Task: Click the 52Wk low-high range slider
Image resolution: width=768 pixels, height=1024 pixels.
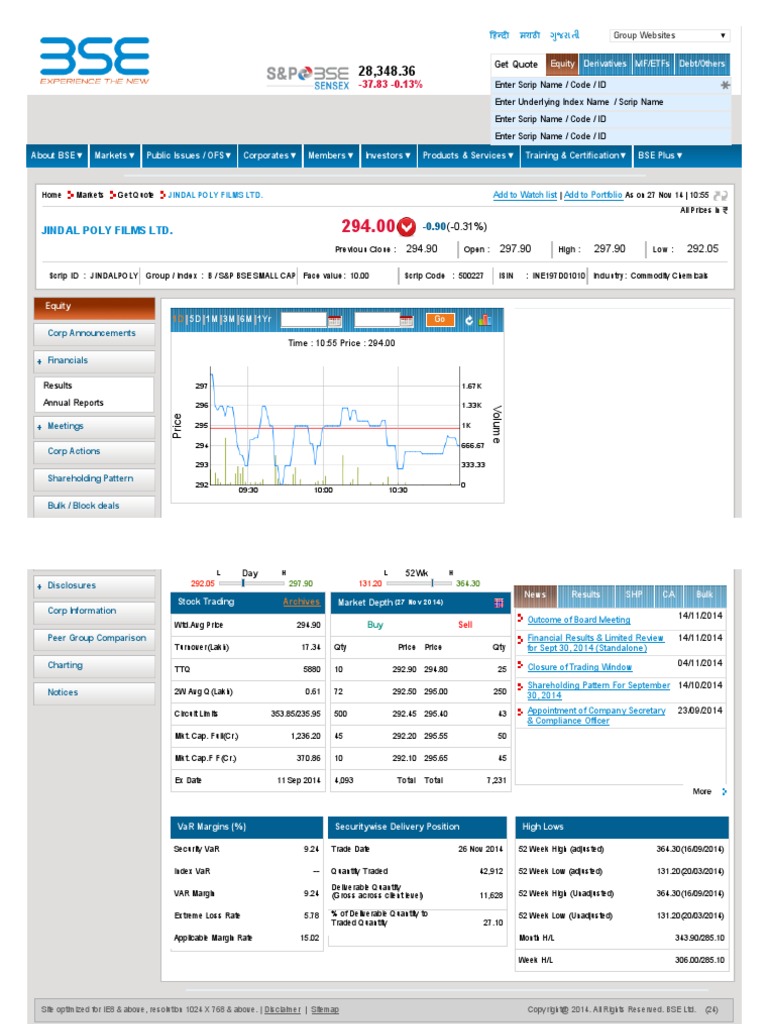Action: (419, 583)
